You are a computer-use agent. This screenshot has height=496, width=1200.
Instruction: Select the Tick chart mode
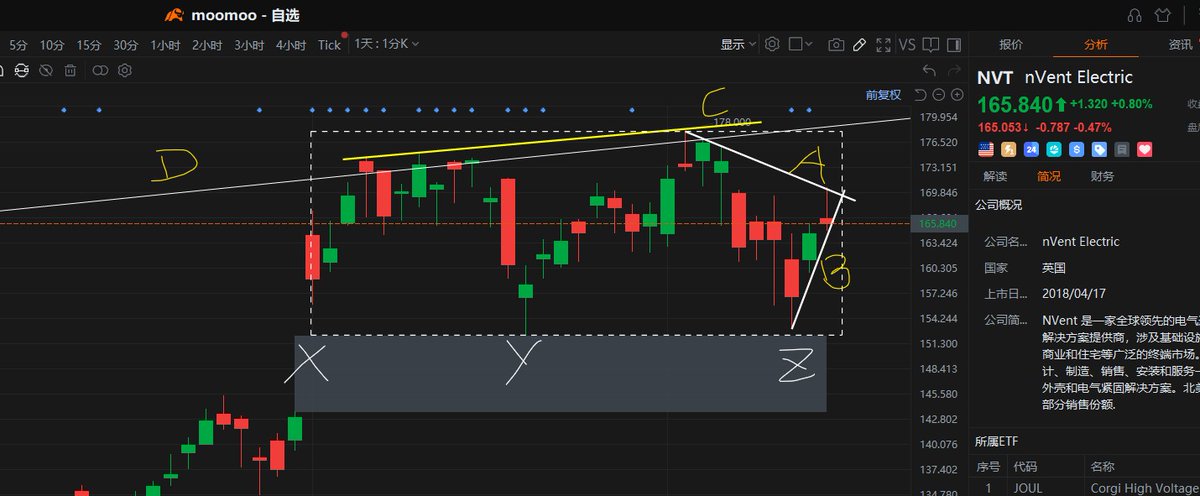pyautogui.click(x=329, y=45)
